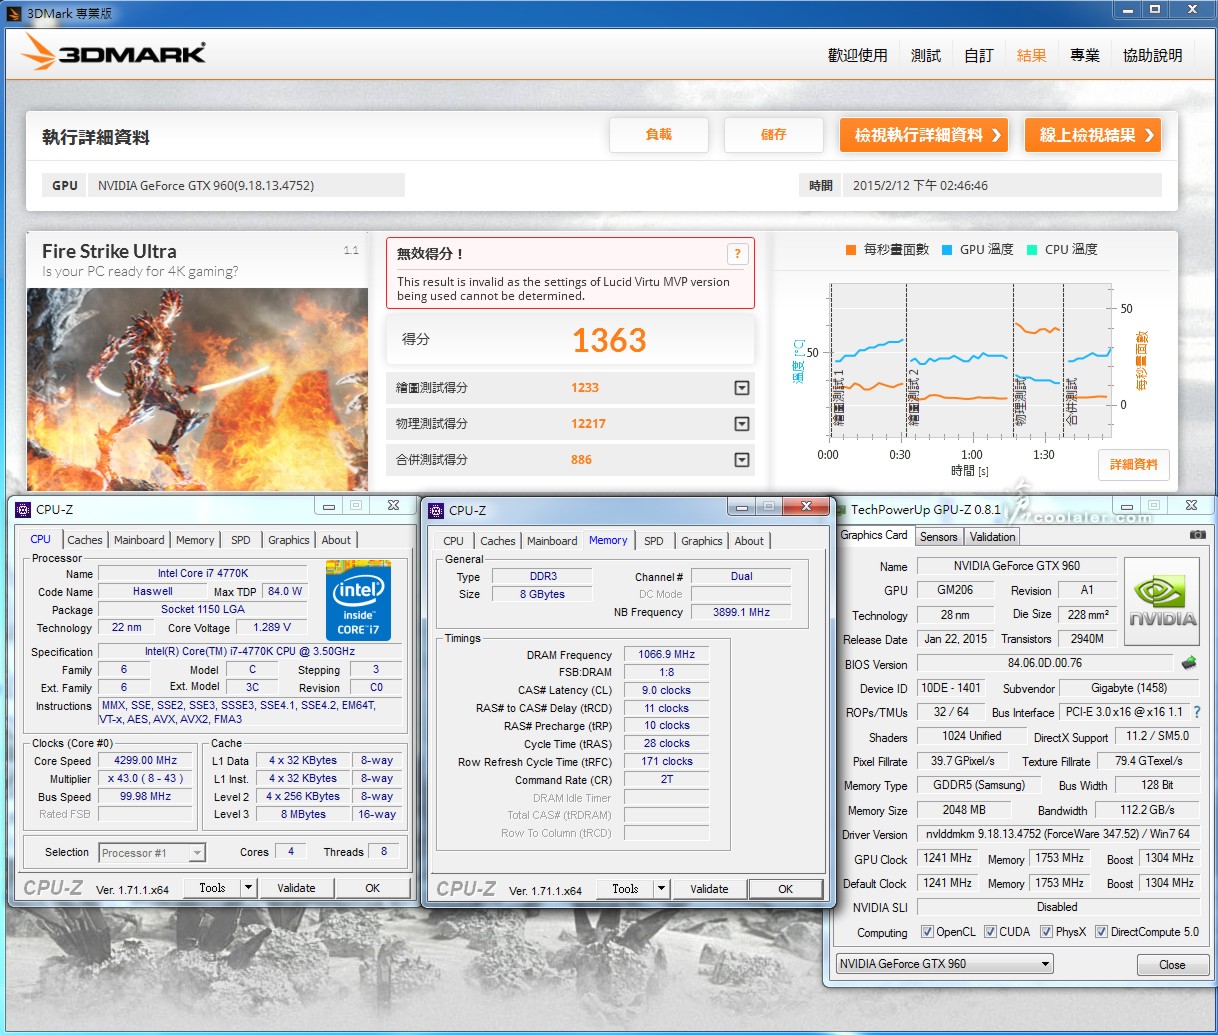1218x1035 pixels.
Task: Toggle the PhysX checkbox
Action: tap(1046, 932)
